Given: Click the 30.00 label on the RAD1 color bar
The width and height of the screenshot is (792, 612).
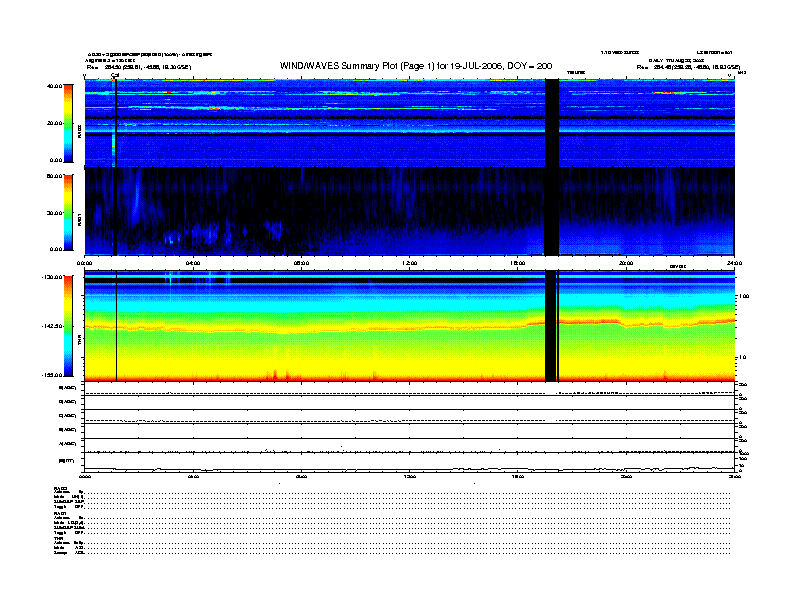Looking at the screenshot, I should click(54, 213).
